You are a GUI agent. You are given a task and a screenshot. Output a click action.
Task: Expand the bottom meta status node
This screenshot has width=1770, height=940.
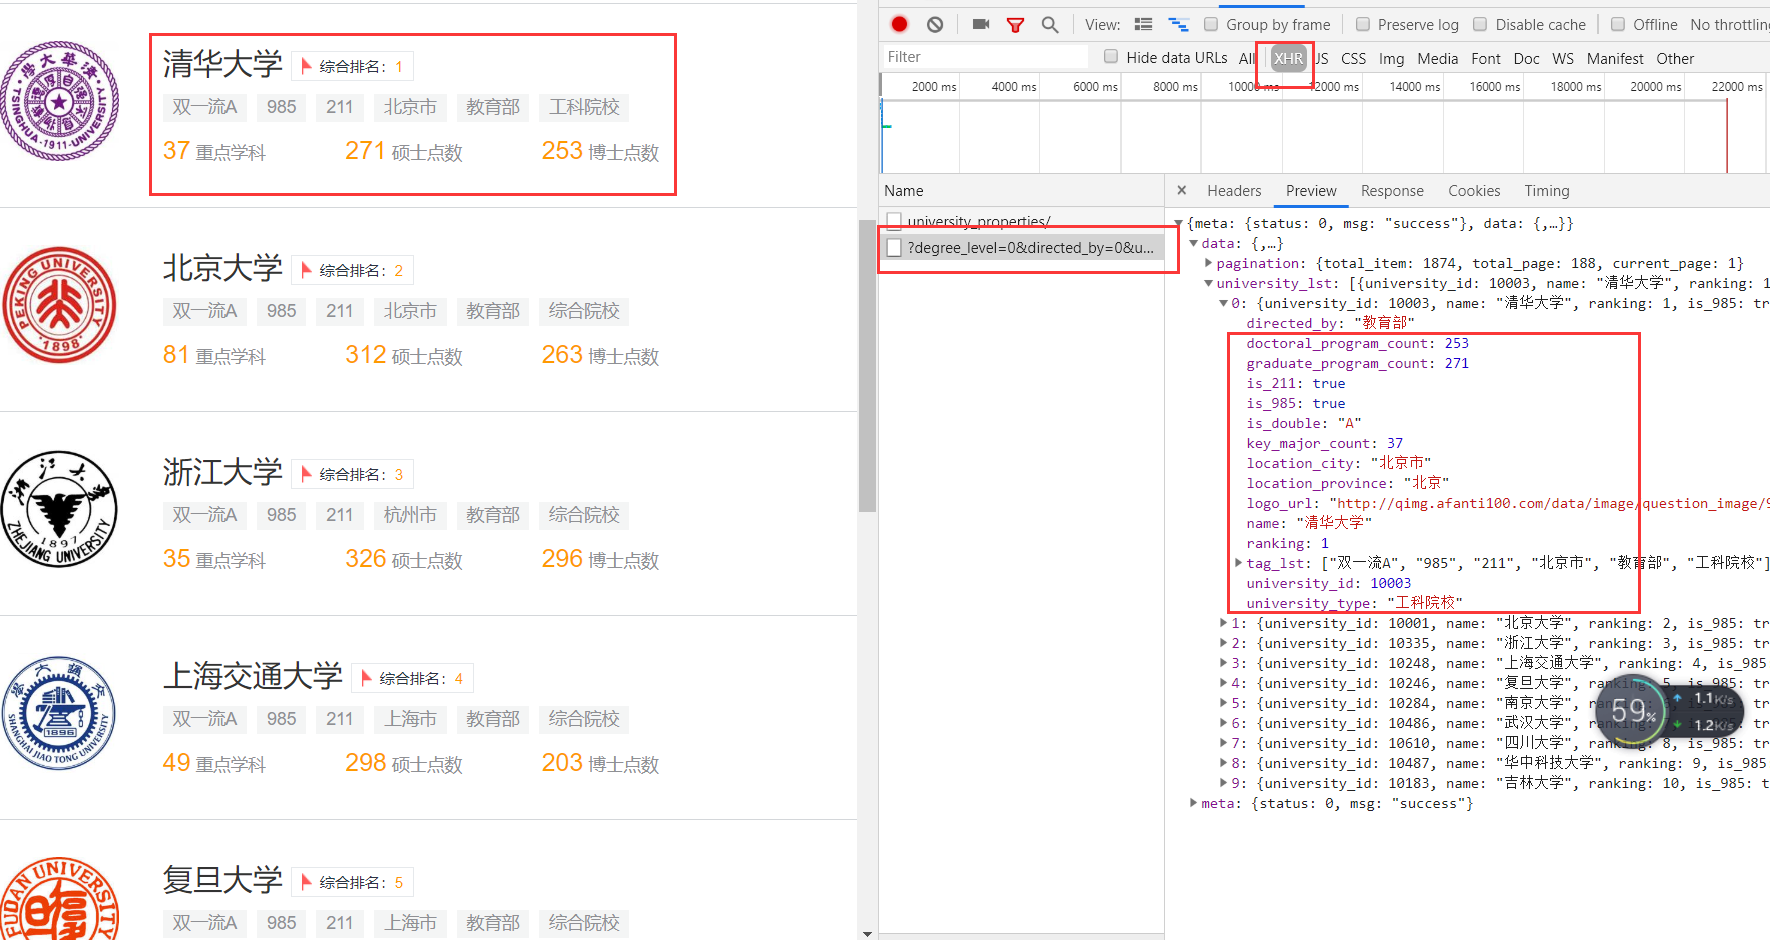pyautogui.click(x=1194, y=803)
